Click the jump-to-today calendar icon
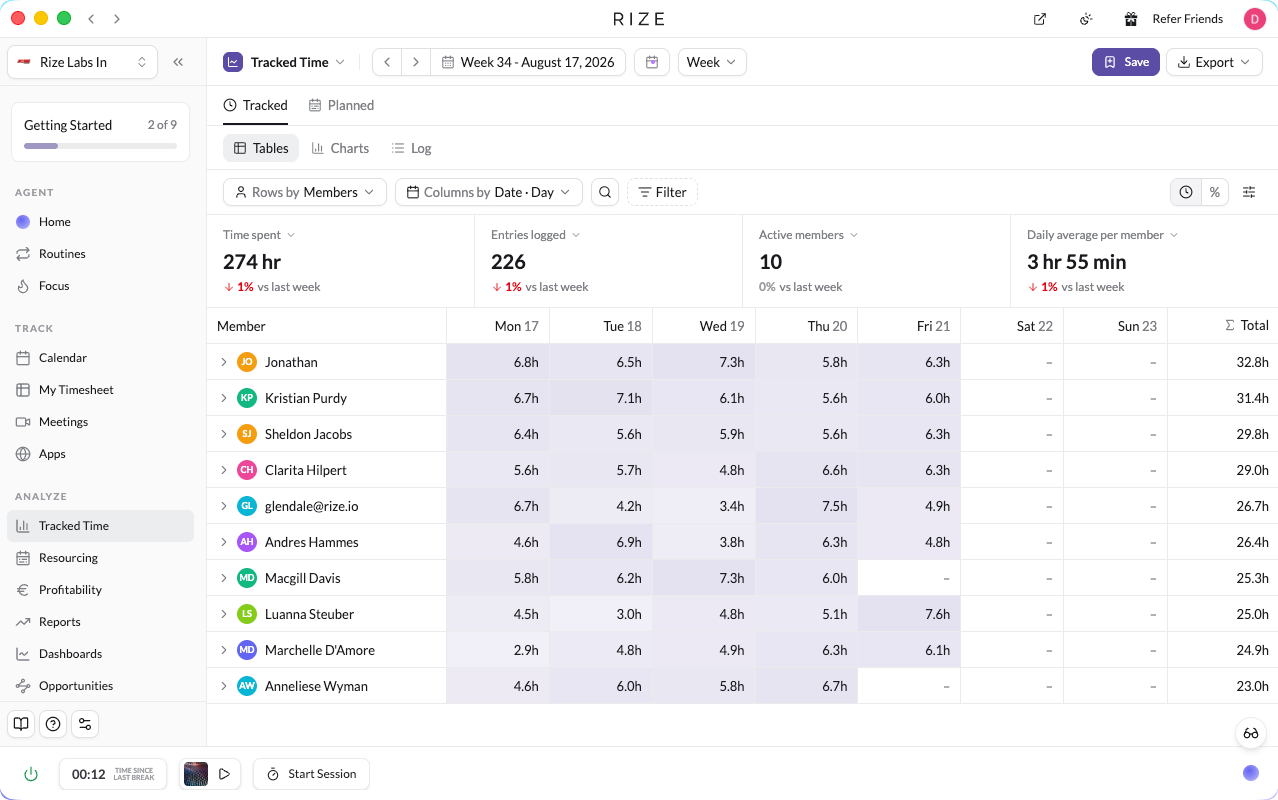 (652, 62)
